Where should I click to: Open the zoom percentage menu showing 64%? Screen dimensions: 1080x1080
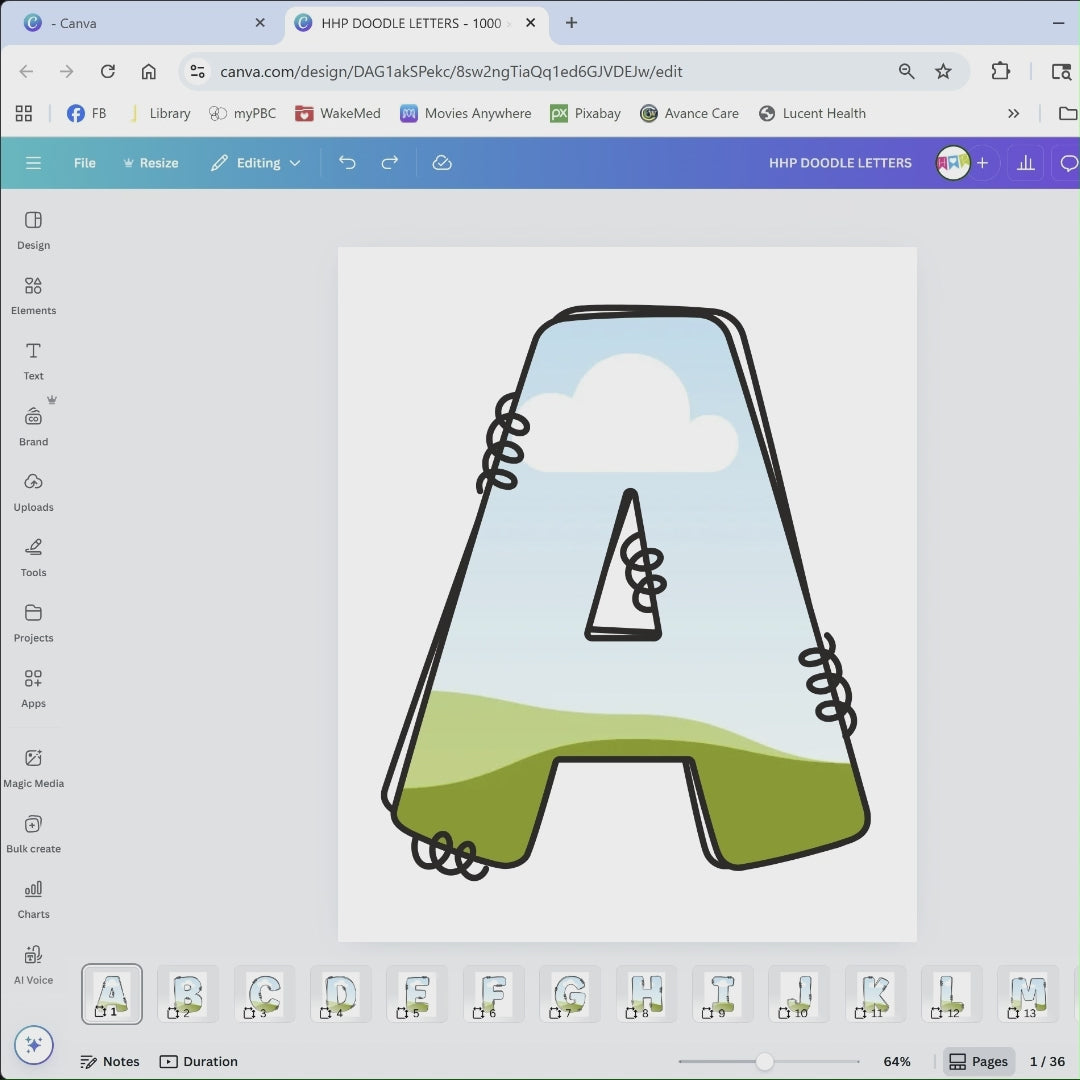coord(896,1061)
